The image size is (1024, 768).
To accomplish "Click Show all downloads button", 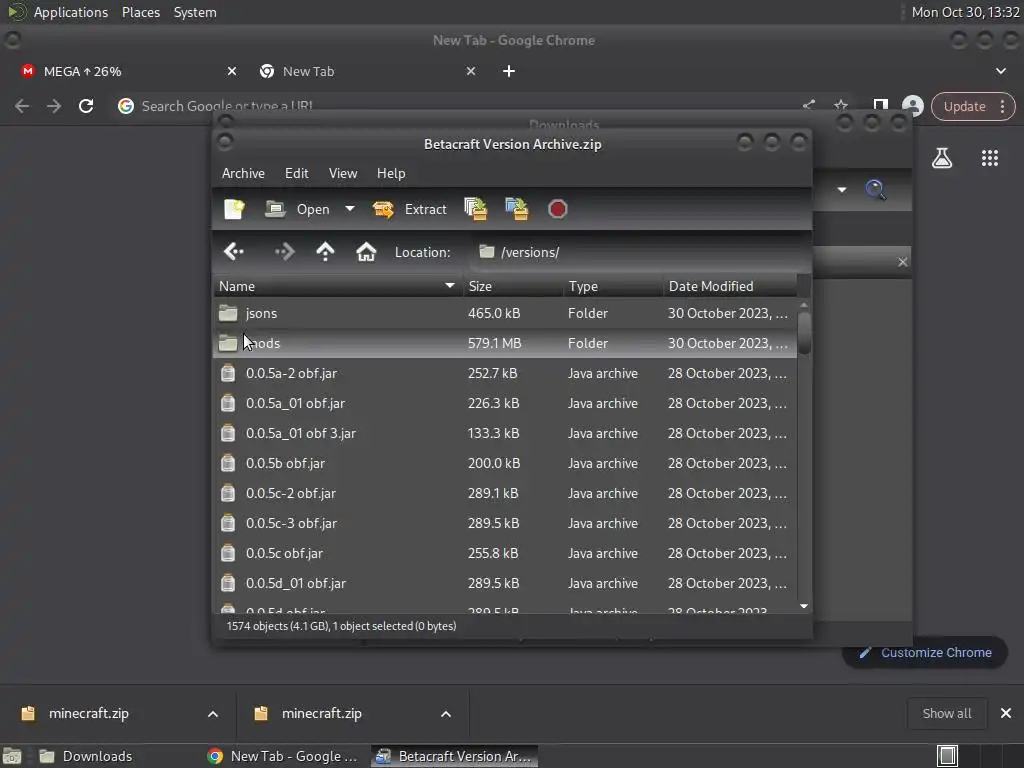I will click(946, 714).
